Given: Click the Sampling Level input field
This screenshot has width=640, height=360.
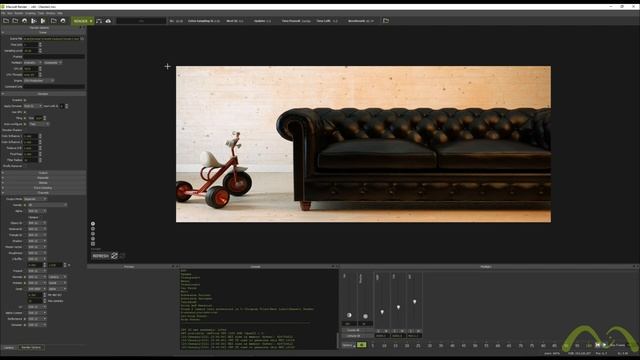Looking at the screenshot, I should point(31,51).
